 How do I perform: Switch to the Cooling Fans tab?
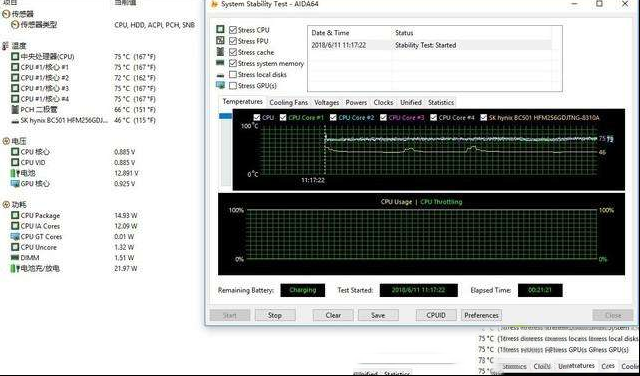point(289,102)
